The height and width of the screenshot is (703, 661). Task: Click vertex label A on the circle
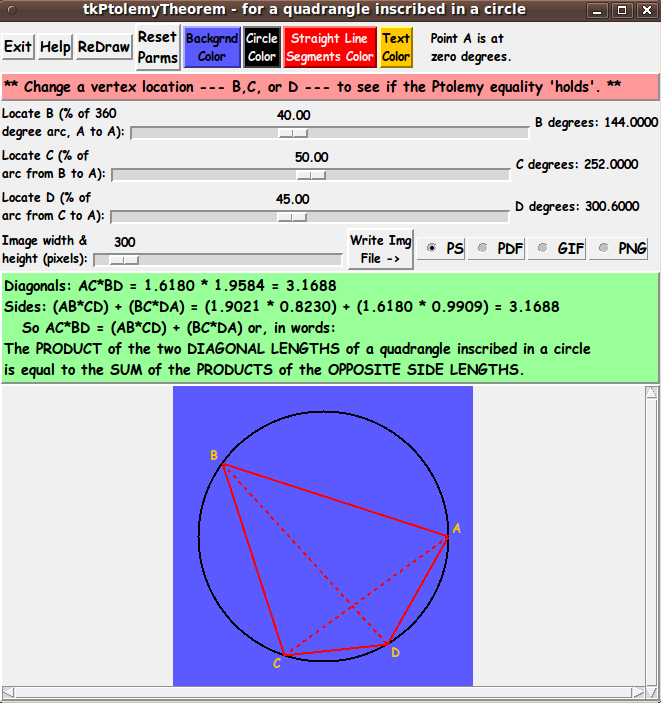[457, 528]
